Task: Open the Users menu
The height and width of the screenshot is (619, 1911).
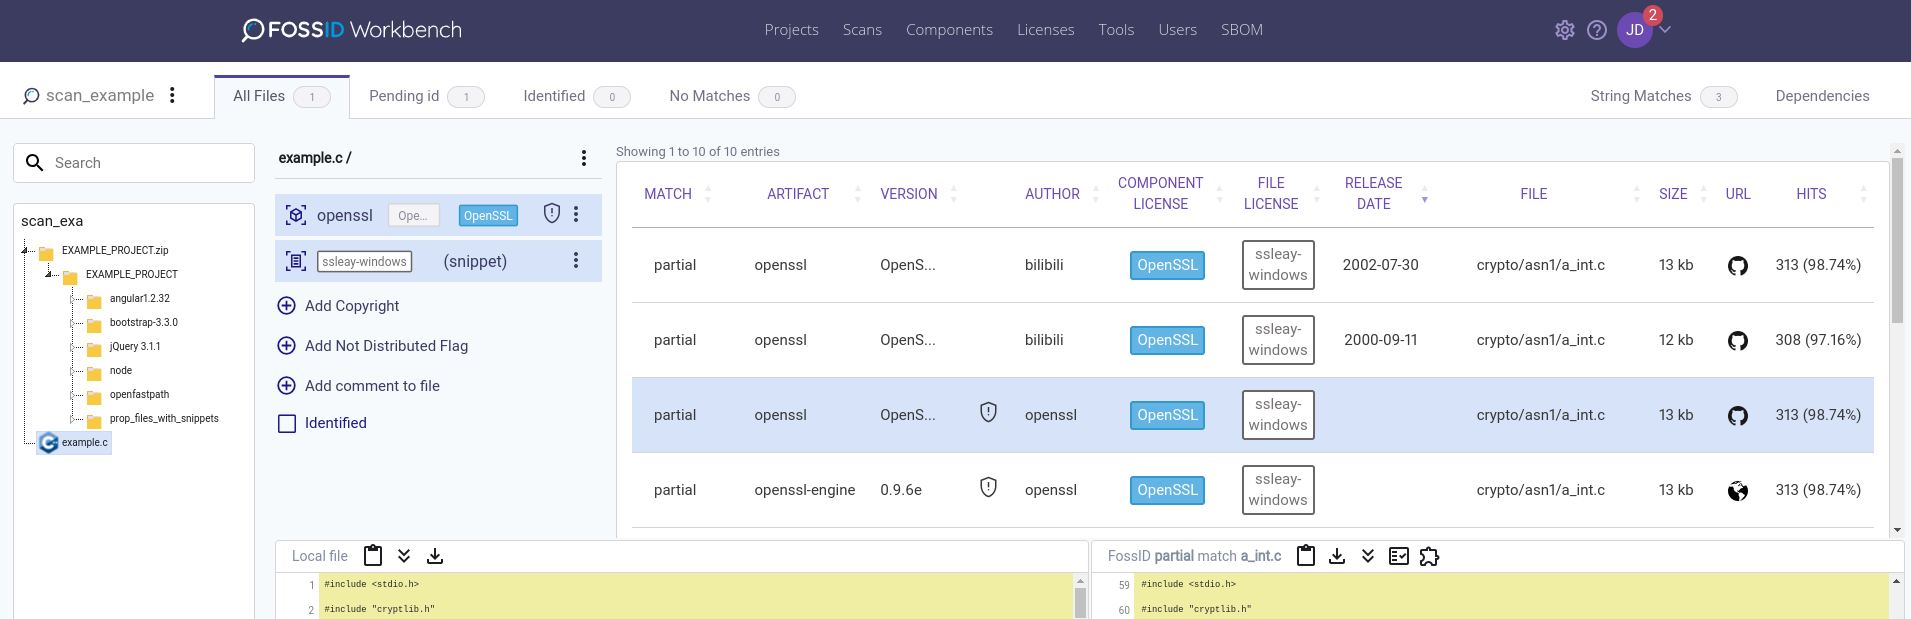Action: [x=1177, y=30]
